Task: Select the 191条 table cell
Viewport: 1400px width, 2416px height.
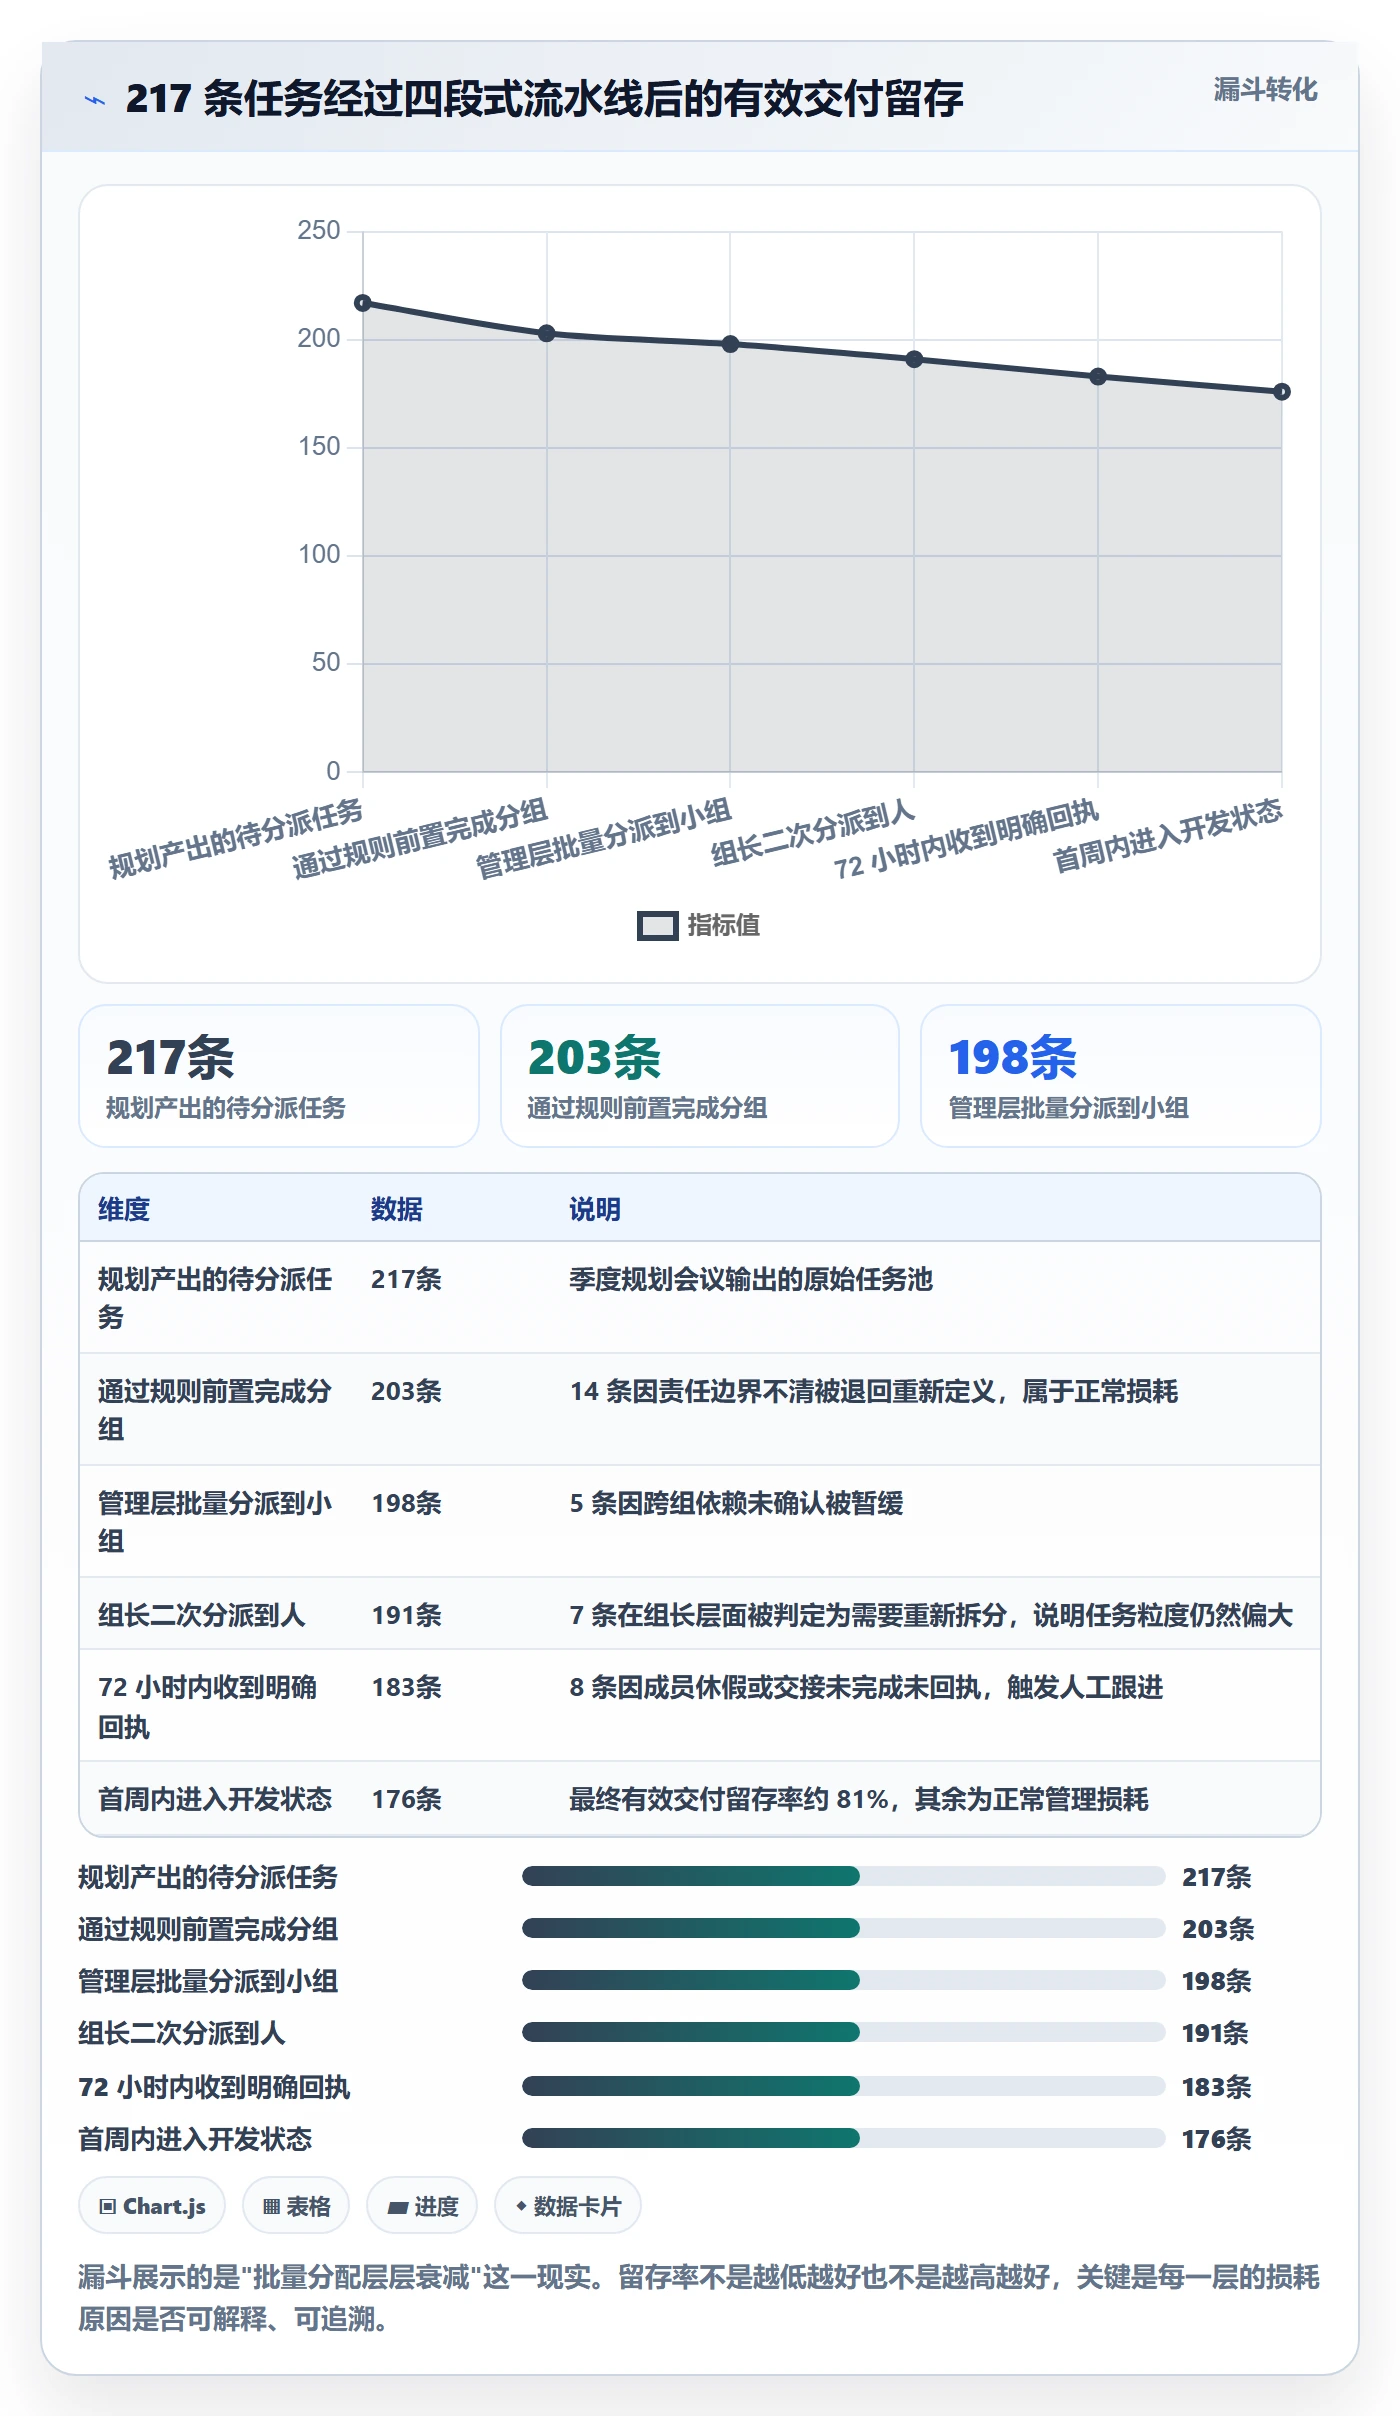Action: [x=406, y=1615]
